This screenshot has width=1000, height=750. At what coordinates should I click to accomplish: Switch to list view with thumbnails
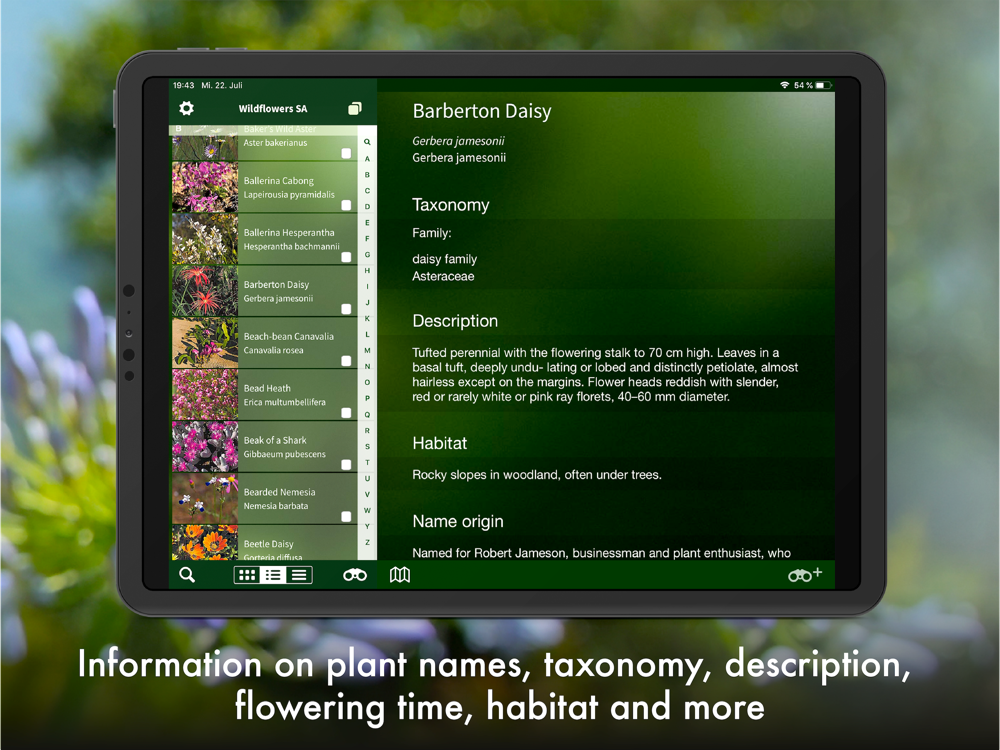coord(273,575)
